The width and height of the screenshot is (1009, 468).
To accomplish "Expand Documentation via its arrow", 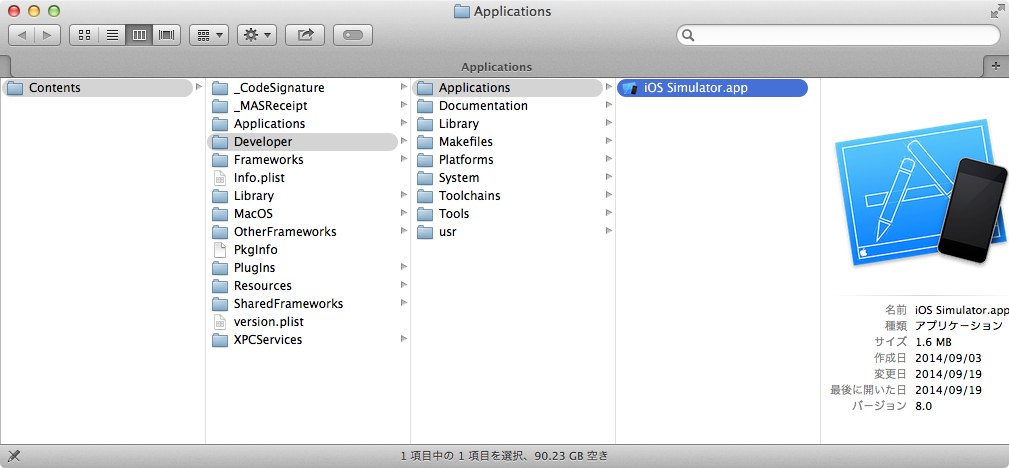I will (x=609, y=105).
